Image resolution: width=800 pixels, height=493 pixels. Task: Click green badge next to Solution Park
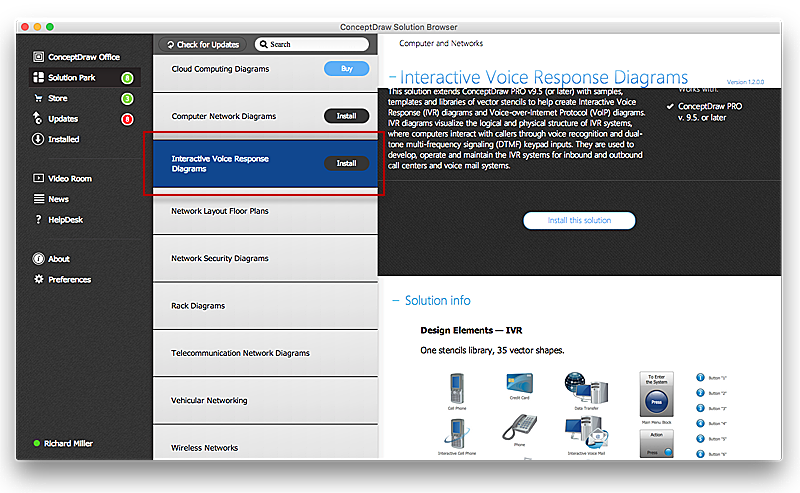tap(127, 78)
